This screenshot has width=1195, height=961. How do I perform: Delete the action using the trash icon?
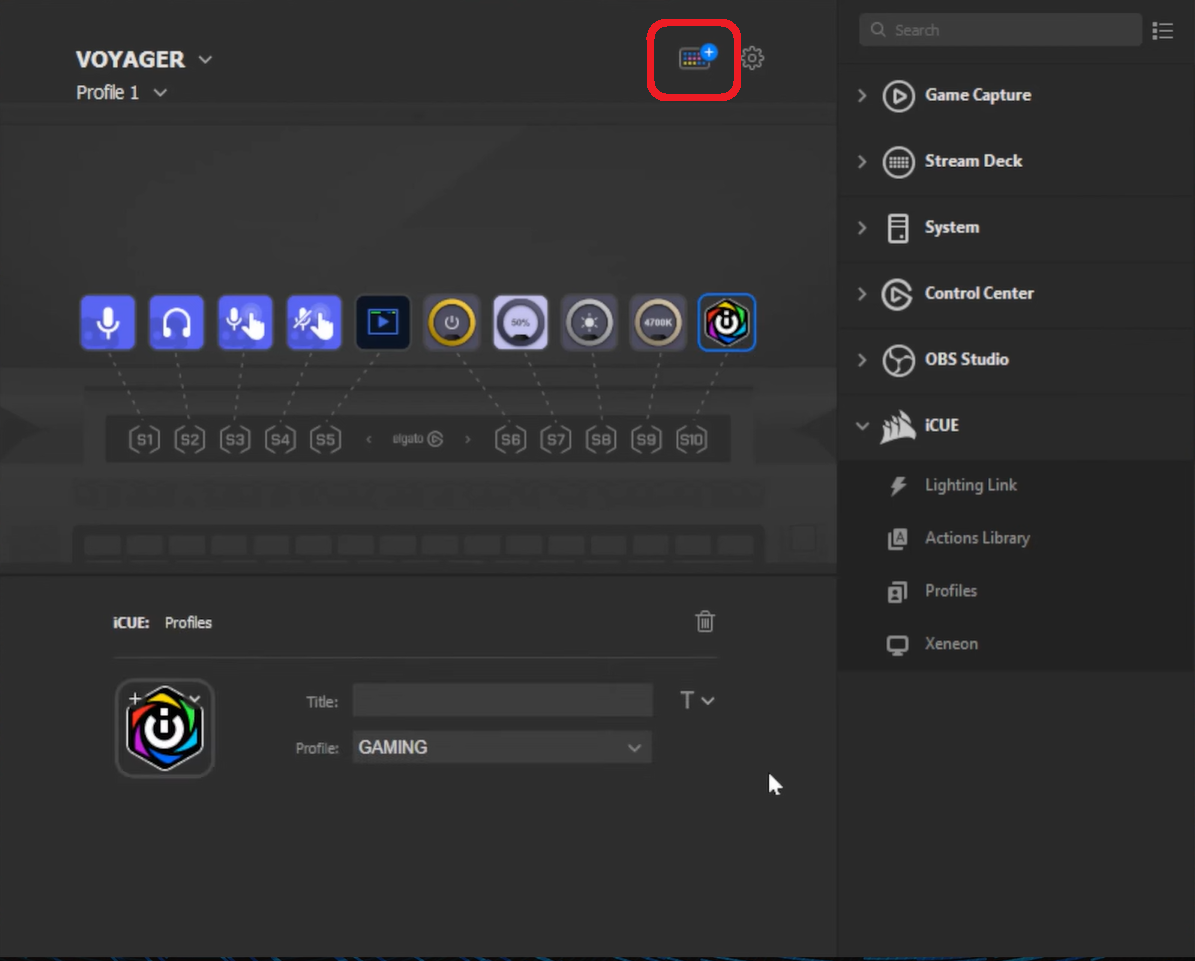705,621
